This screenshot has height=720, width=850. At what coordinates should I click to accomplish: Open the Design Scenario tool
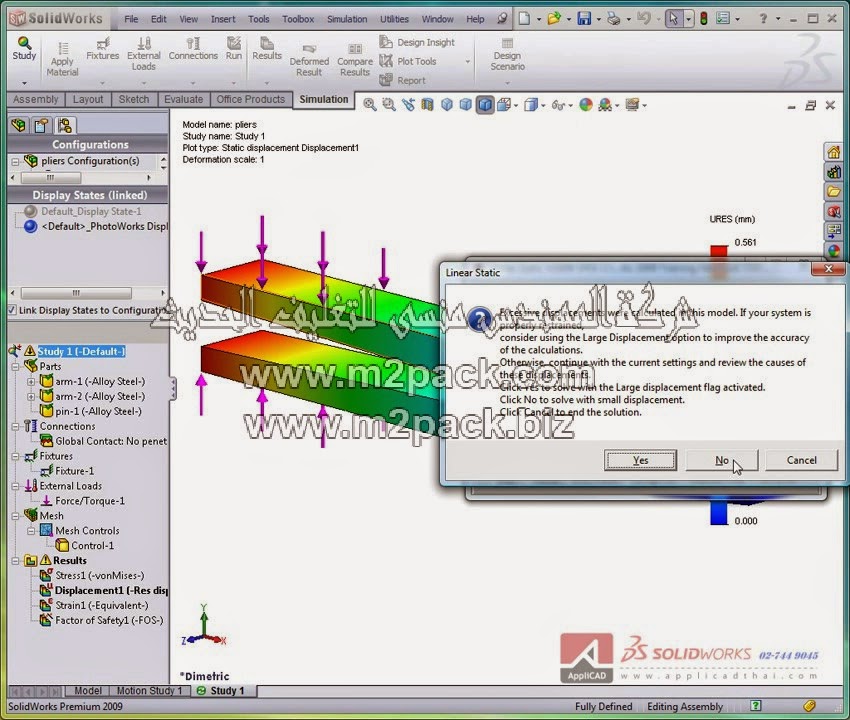coord(507,54)
